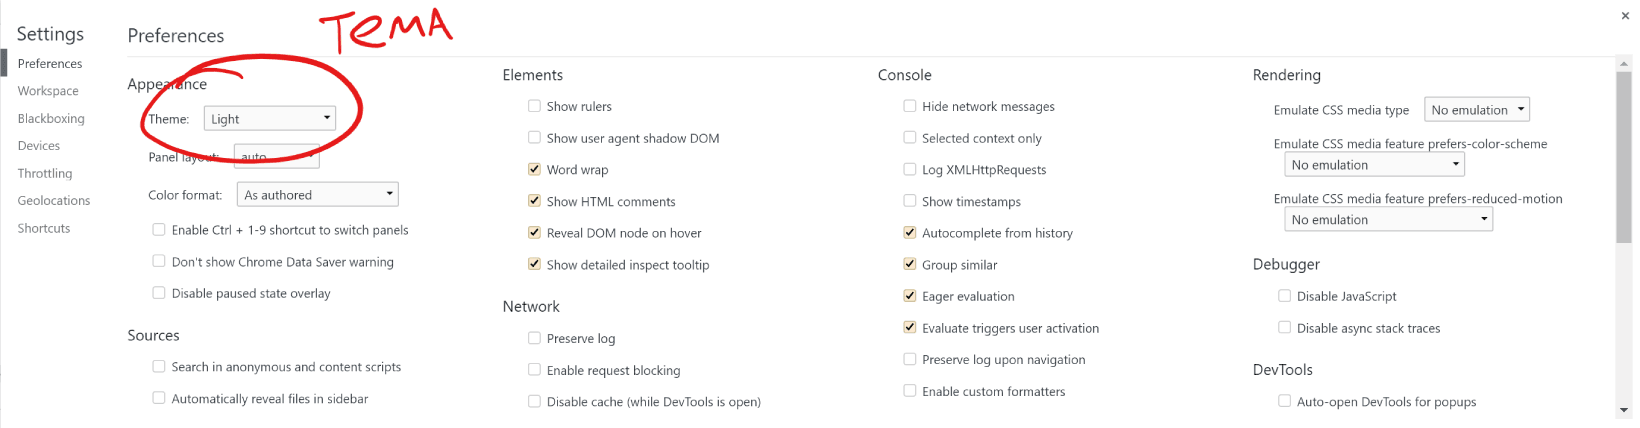This screenshot has width=1640, height=428.
Task: Open the prefers-color-scheme emulation dropdown
Action: pyautogui.click(x=1374, y=164)
